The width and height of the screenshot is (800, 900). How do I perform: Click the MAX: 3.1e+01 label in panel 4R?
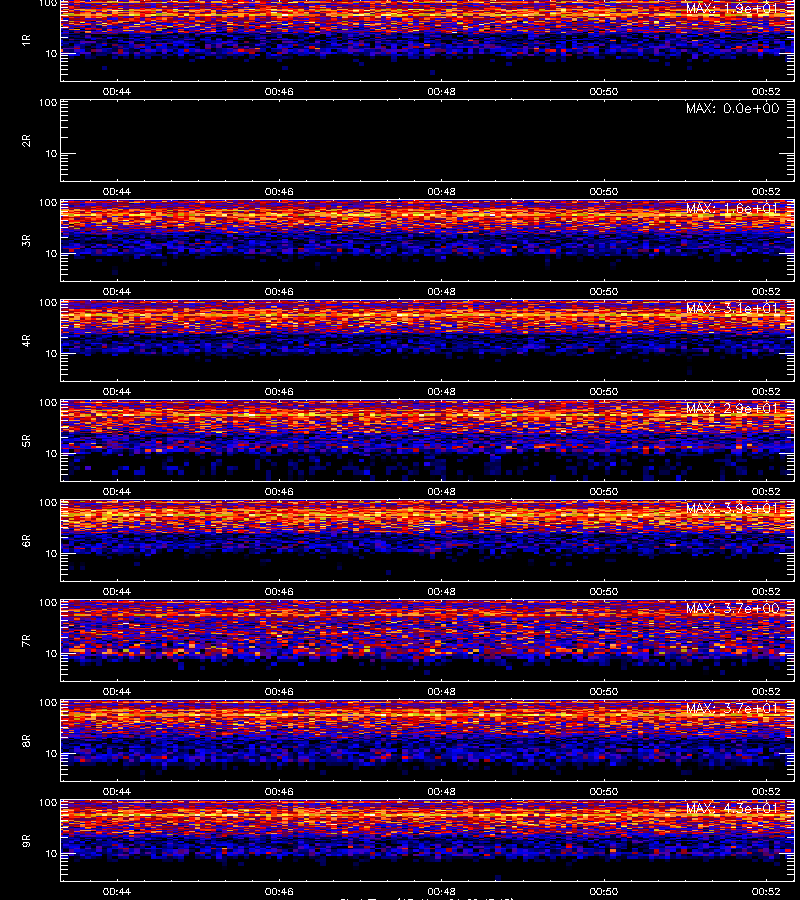(732, 308)
